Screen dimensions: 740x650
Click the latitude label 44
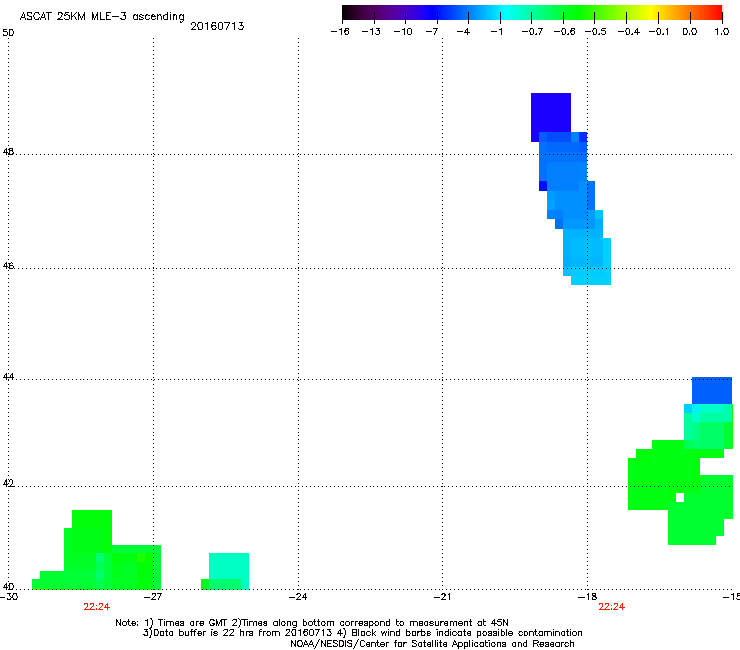tap(8, 377)
